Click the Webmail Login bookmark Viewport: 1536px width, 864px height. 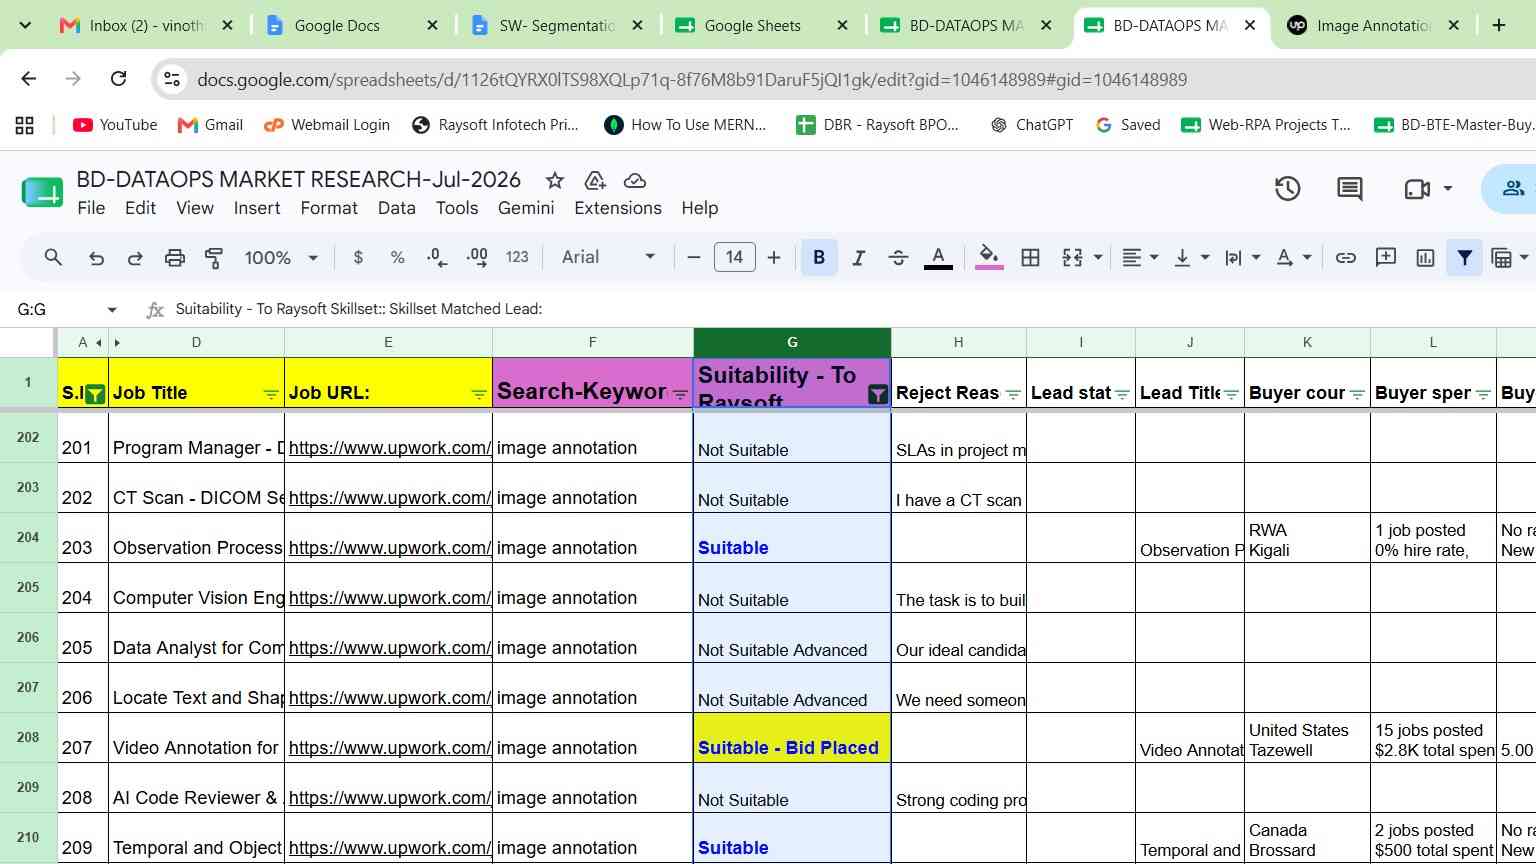[x=327, y=125]
